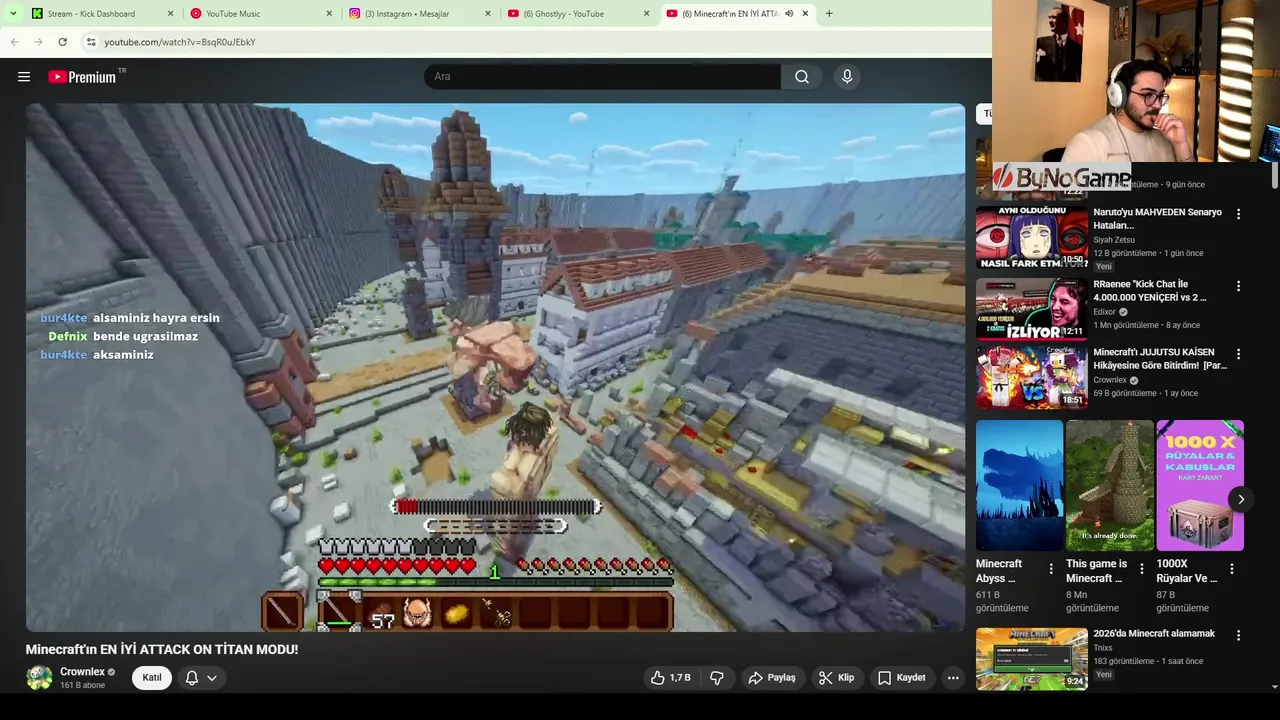Open options for This game is Minecraft short
Viewport: 1280px width, 720px height.
pos(1141,569)
